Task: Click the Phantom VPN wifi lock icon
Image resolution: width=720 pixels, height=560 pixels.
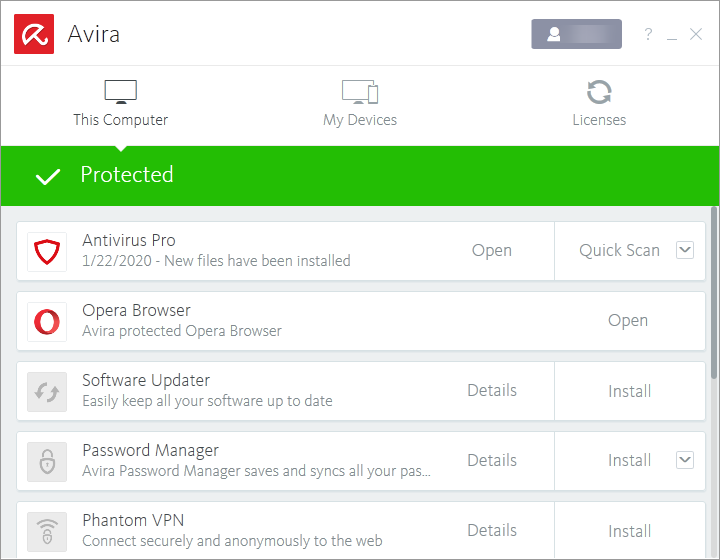Action: coord(47,532)
